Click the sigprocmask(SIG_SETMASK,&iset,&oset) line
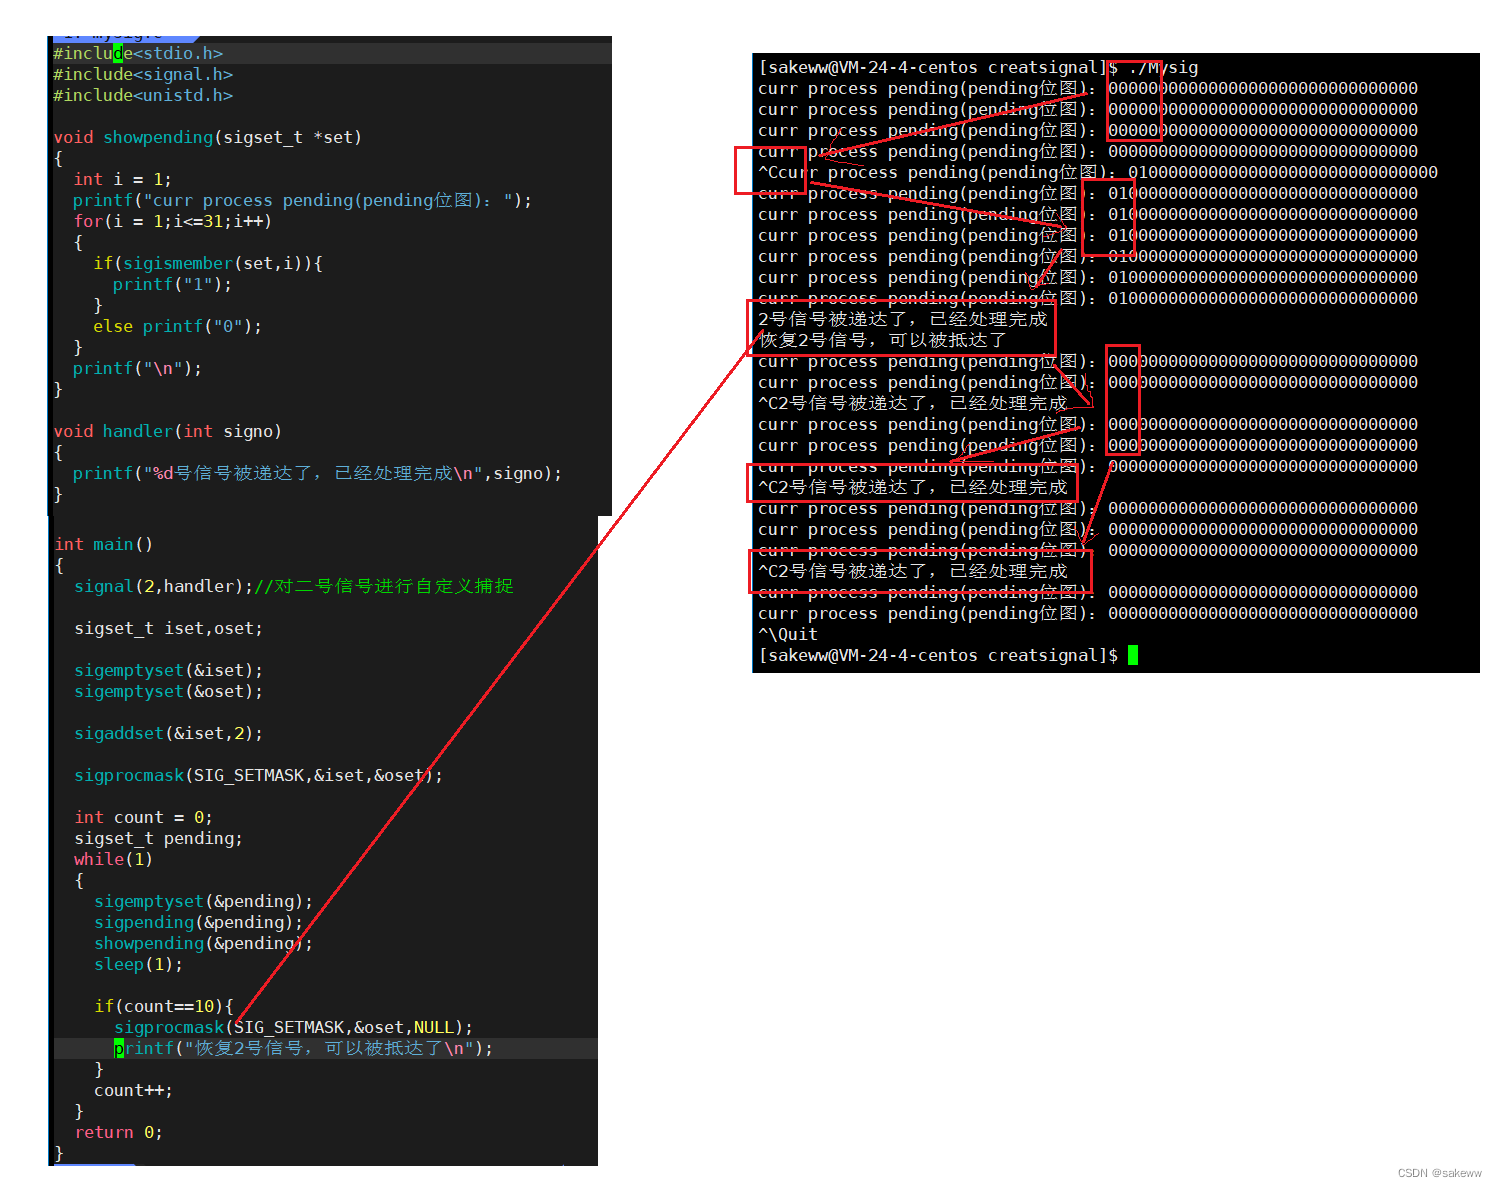Screen dimensions: 1497x1187 [x=259, y=775]
